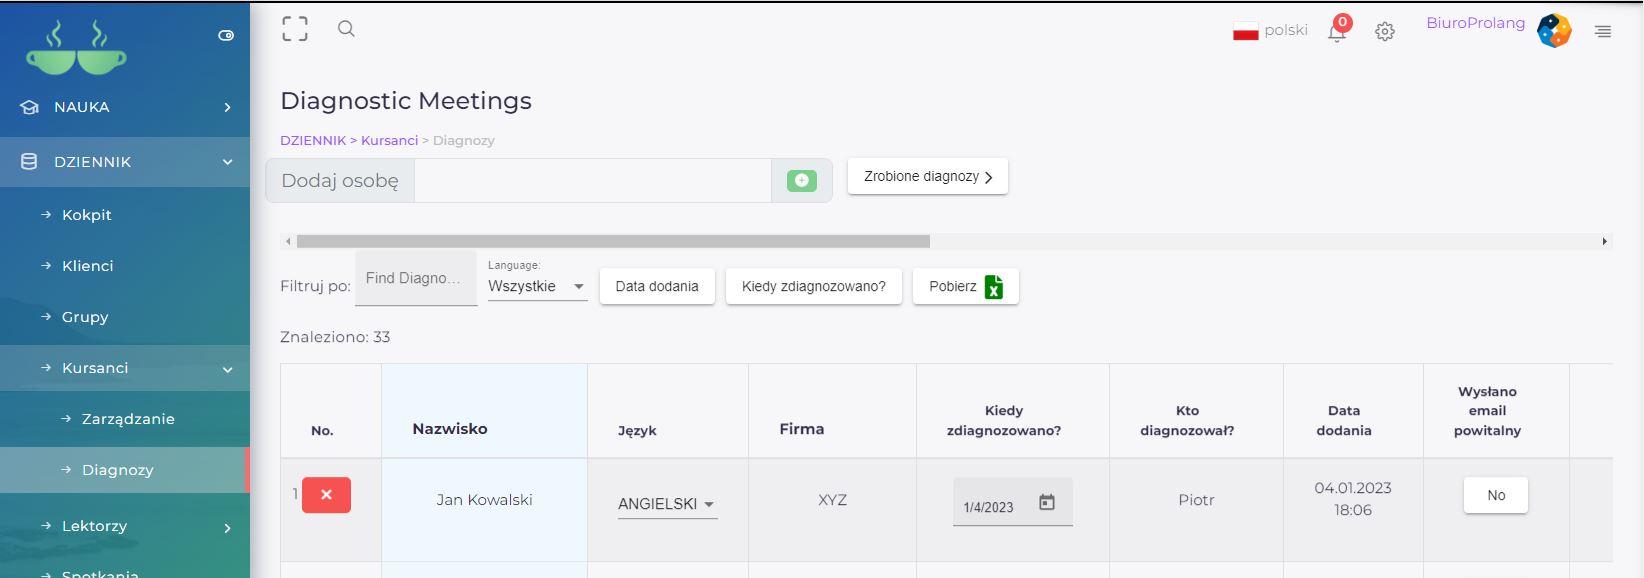Viewport: 1644px width, 578px height.
Task: Toggle the sidebar pin switch
Action: click(x=226, y=36)
